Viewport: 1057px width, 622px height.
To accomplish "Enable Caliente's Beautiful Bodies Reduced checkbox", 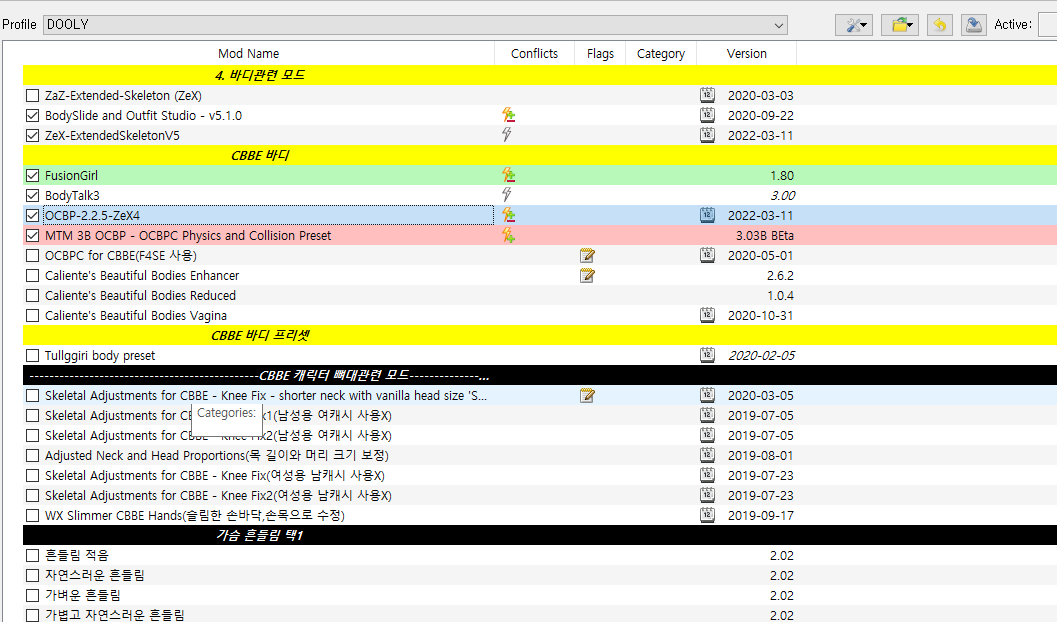I will click(32, 295).
